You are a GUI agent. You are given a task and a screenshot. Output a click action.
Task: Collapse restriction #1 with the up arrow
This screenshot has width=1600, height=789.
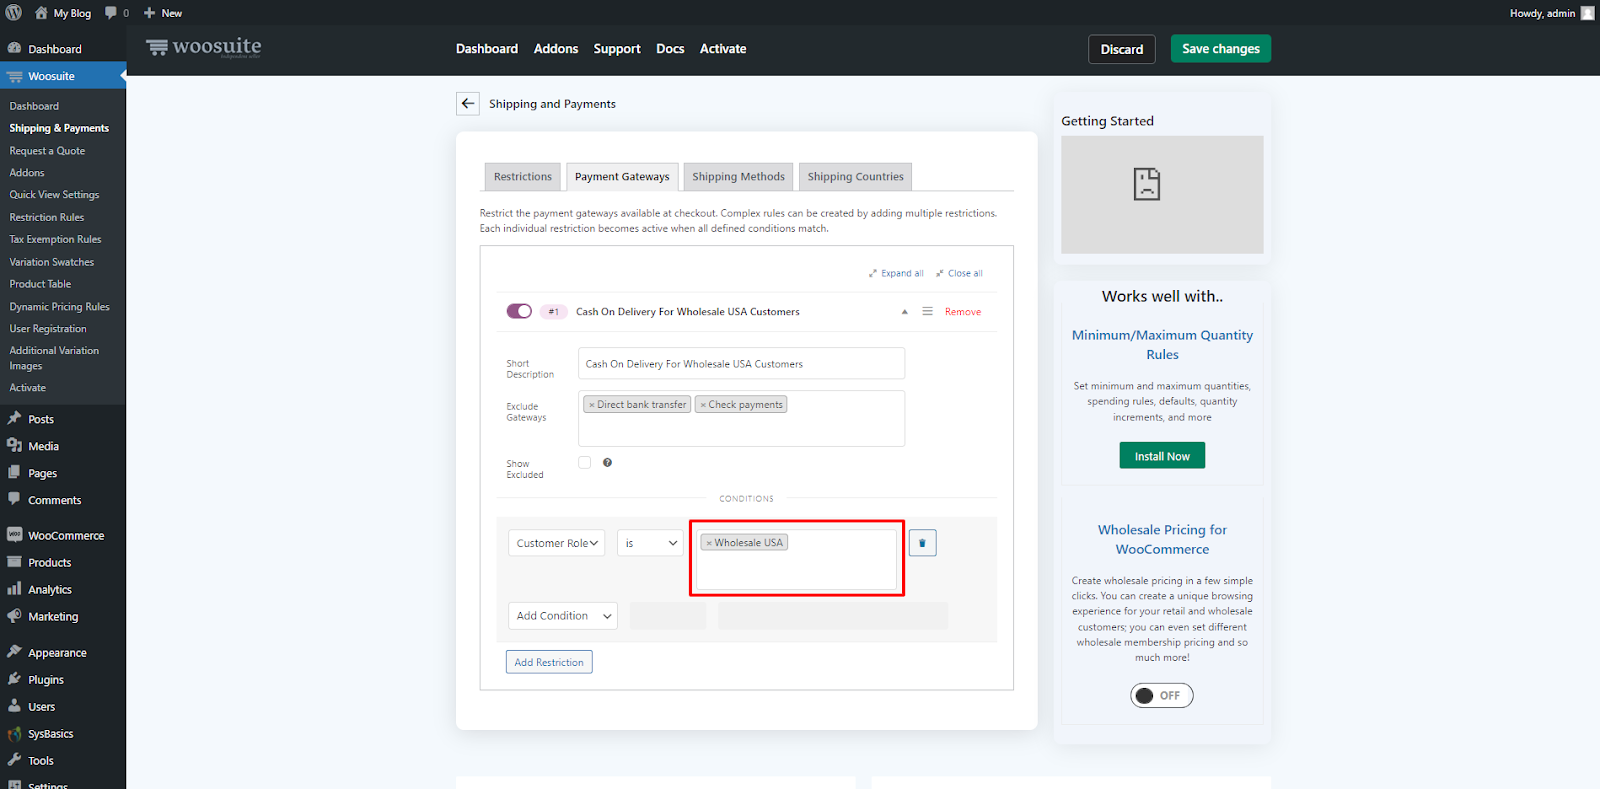[905, 312]
